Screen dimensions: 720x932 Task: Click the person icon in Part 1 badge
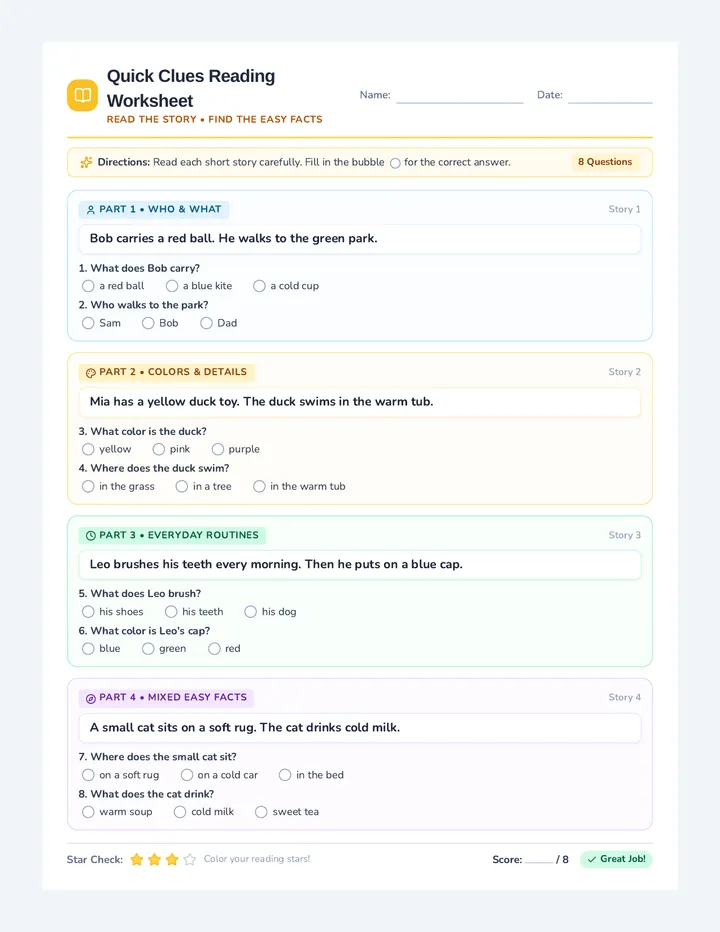pos(91,210)
